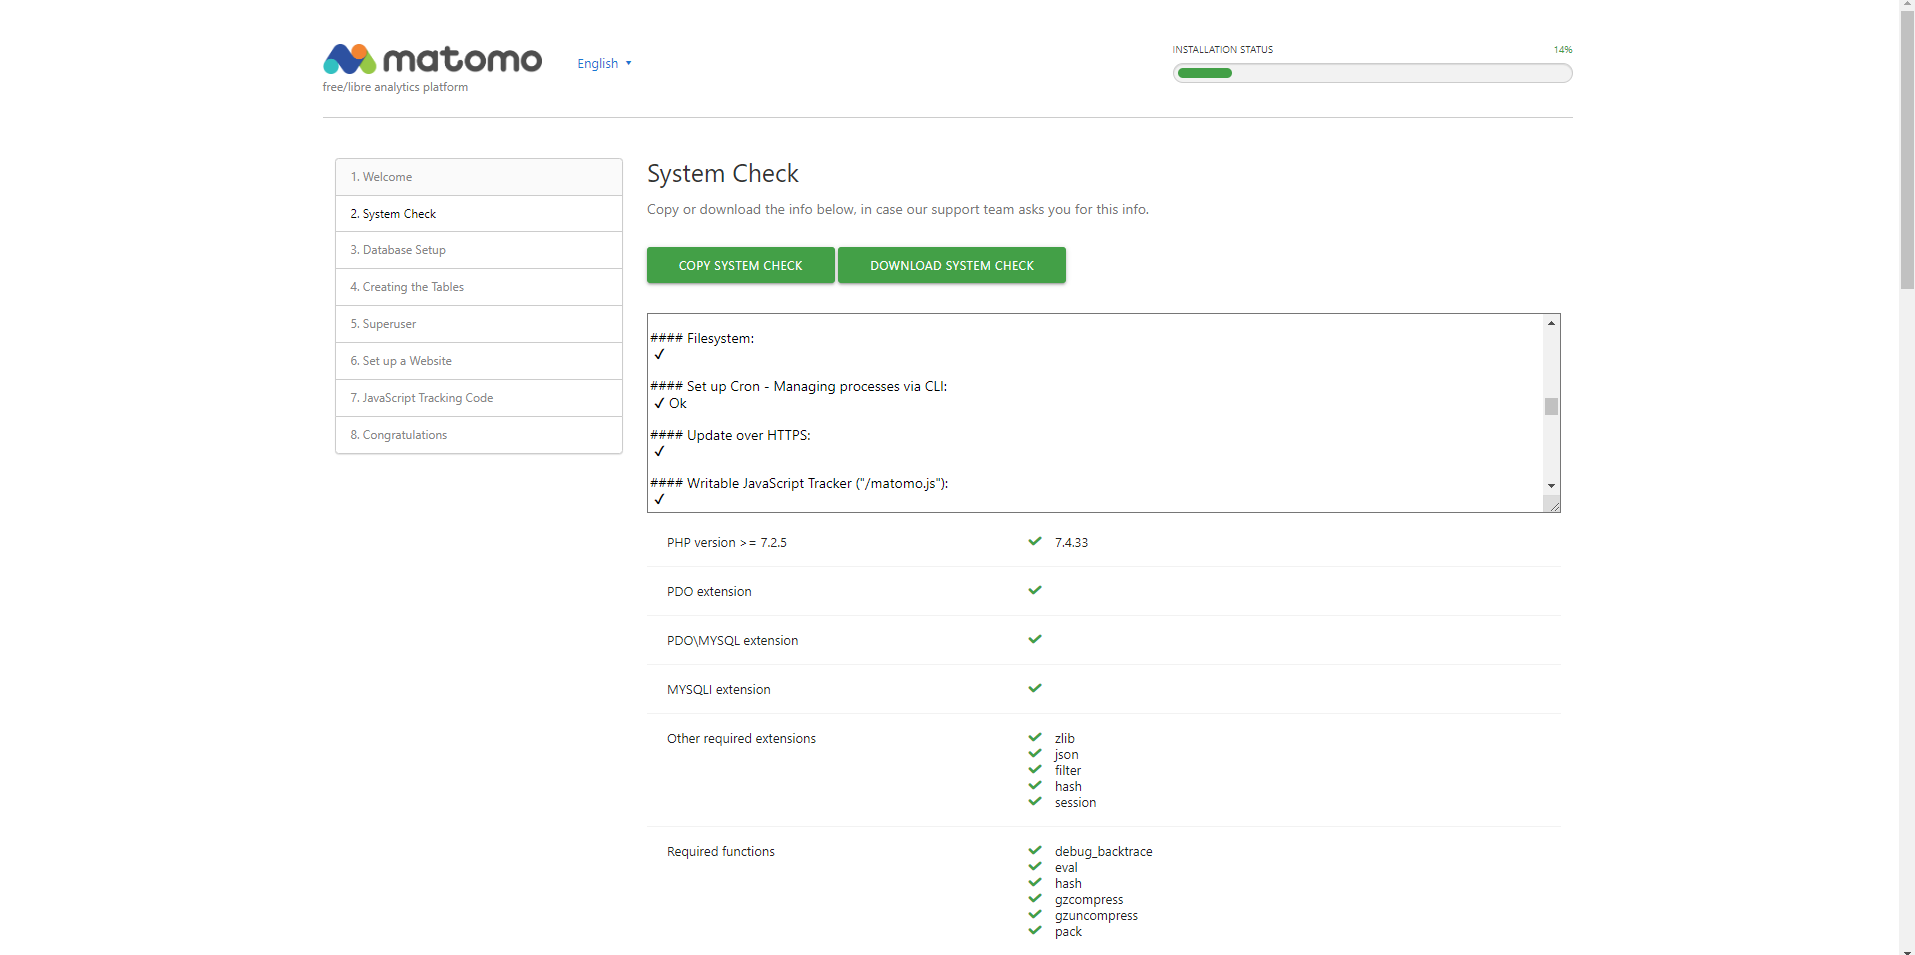Screen dimensions: 1915x955
Task: Select step 3. Database Setup
Action: click(479, 250)
